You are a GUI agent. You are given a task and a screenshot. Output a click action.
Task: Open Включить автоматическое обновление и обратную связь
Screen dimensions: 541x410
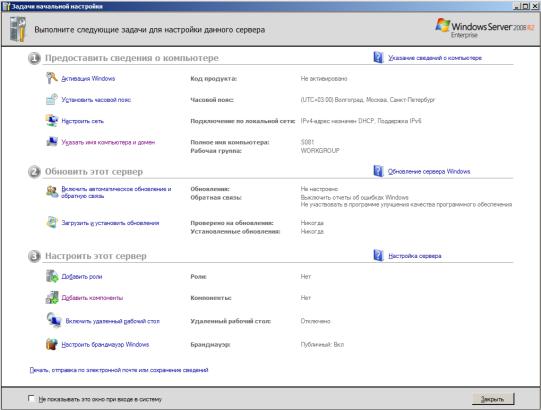[x=116, y=192]
